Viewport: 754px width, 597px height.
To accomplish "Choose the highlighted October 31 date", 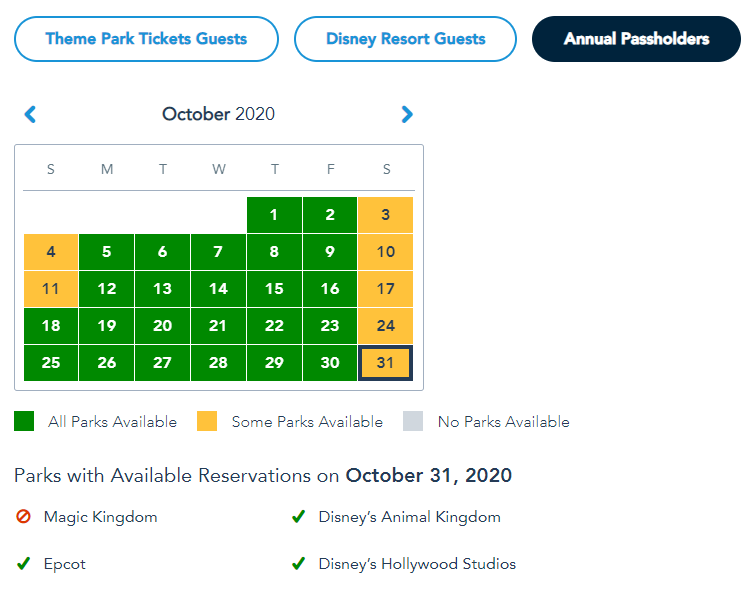I will [385, 363].
